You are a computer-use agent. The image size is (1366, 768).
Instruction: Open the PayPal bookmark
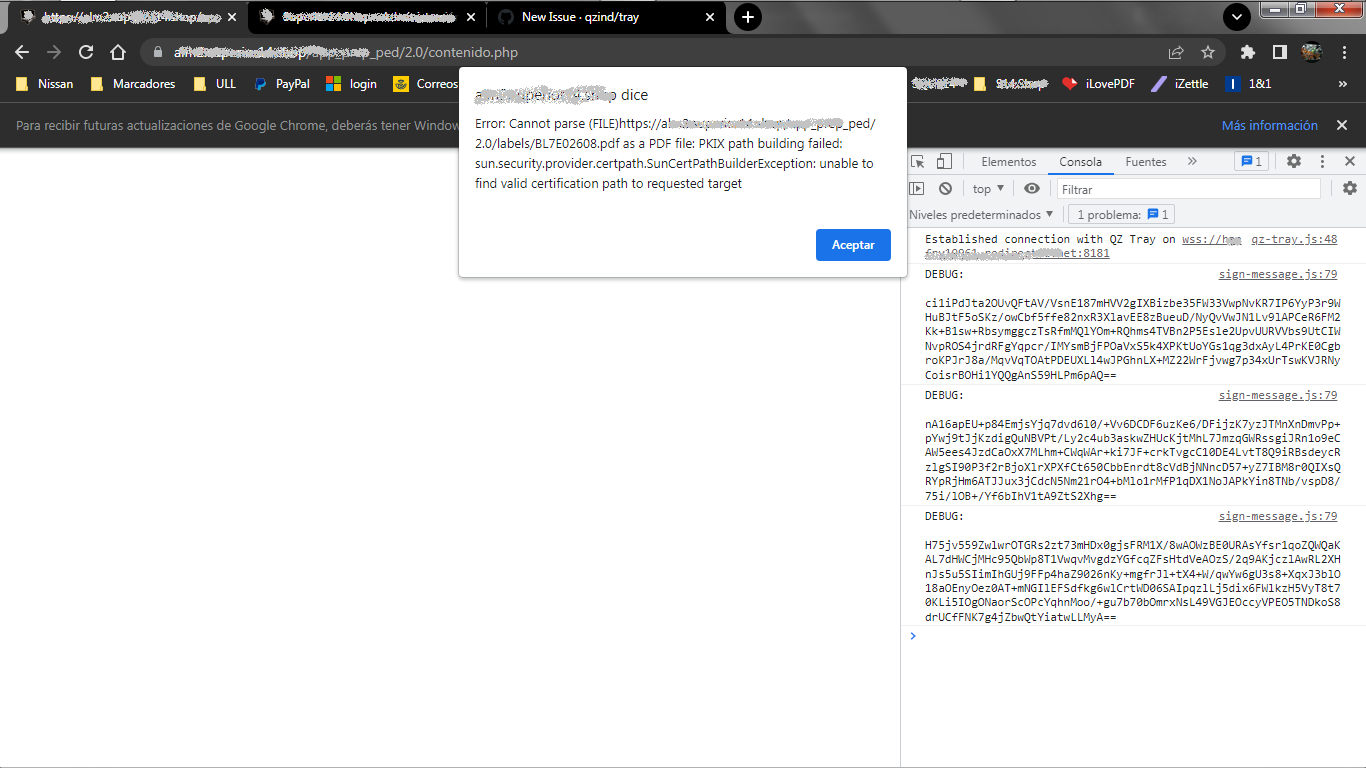click(x=282, y=84)
